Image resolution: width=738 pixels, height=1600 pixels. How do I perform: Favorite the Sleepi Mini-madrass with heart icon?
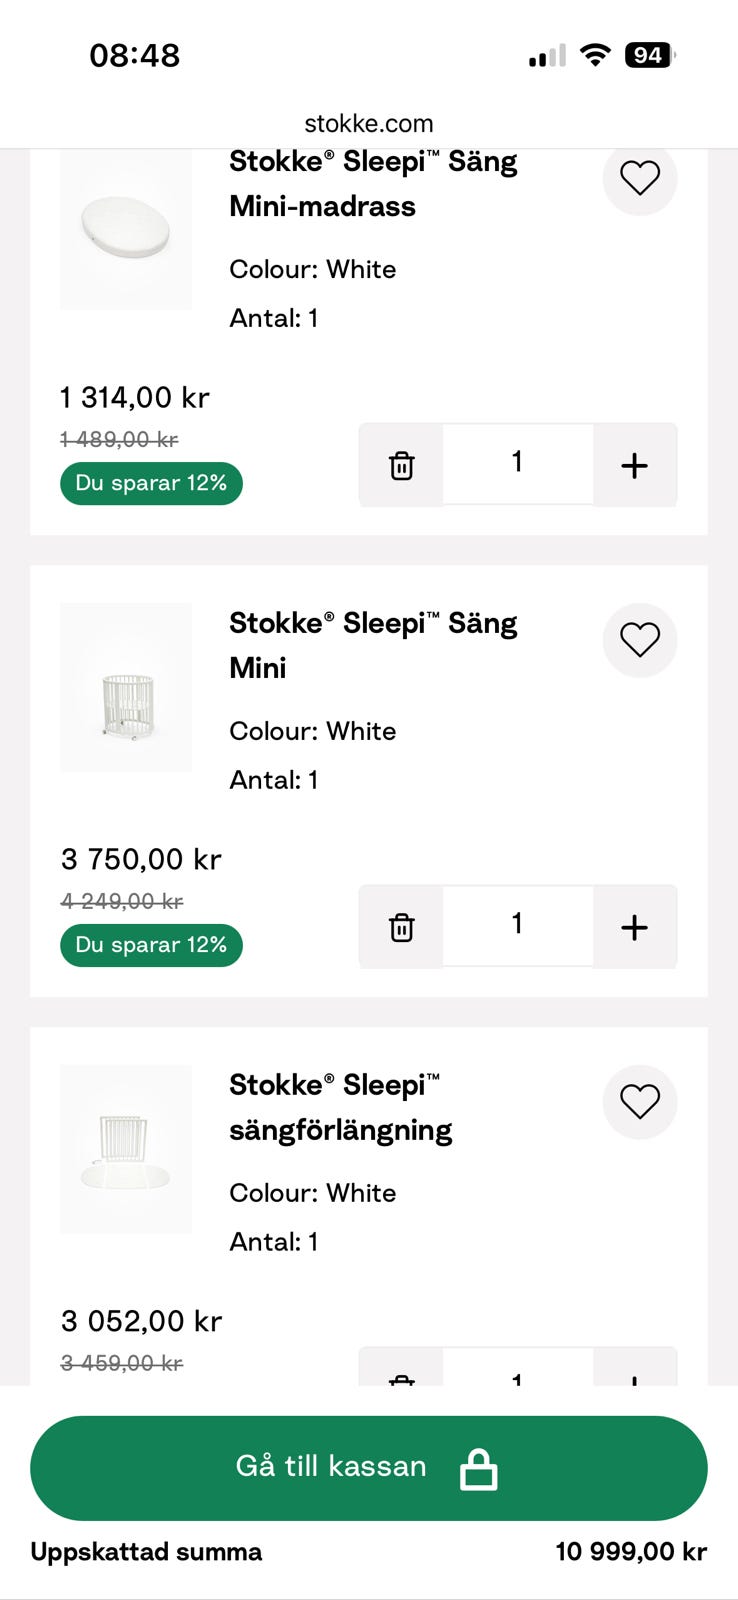[x=640, y=179]
